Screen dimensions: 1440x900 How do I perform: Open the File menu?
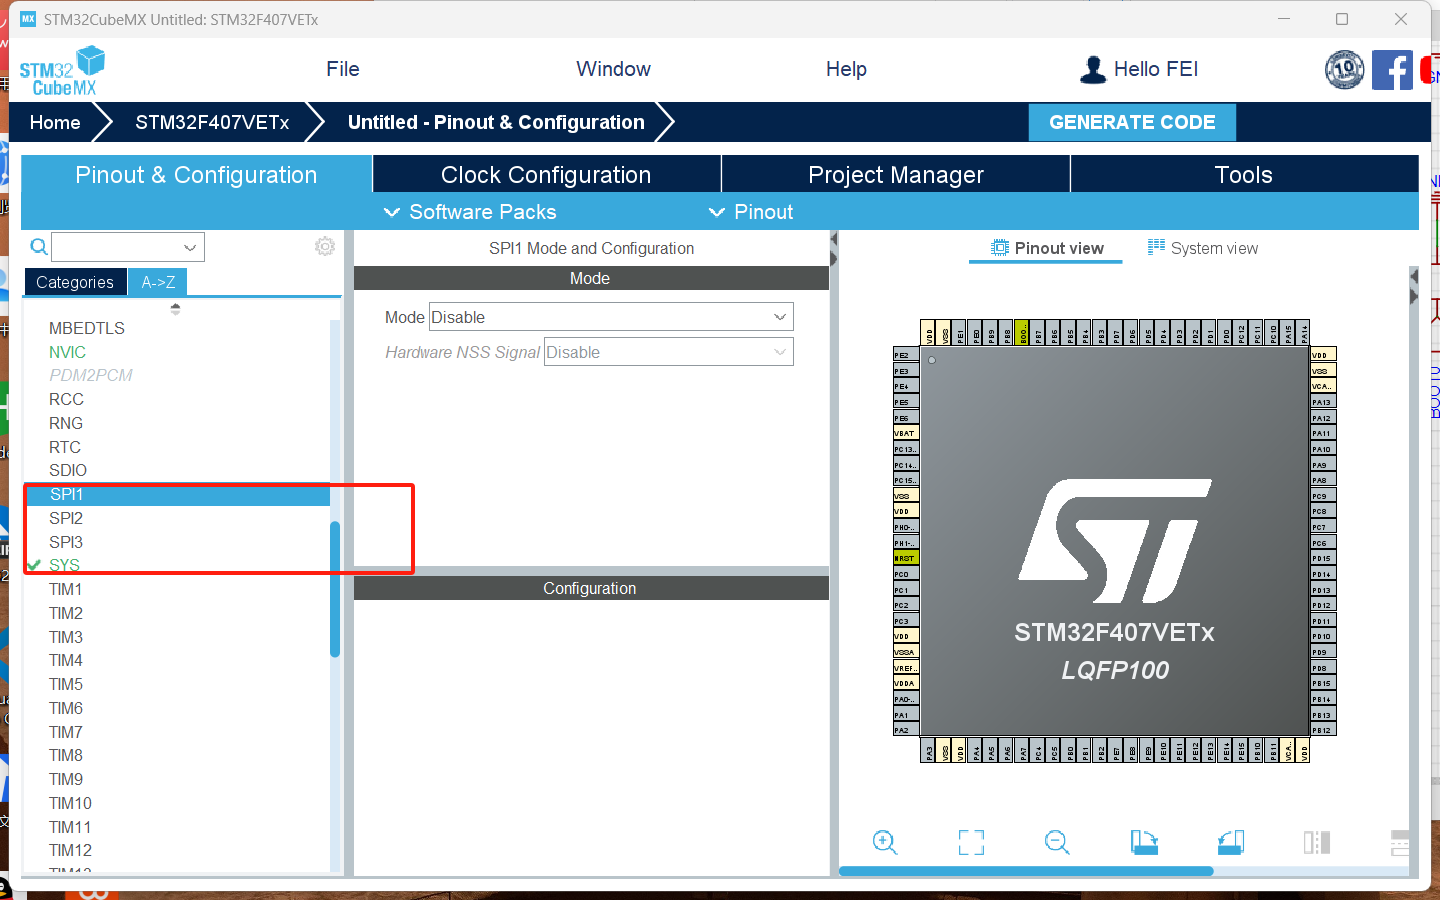343,69
